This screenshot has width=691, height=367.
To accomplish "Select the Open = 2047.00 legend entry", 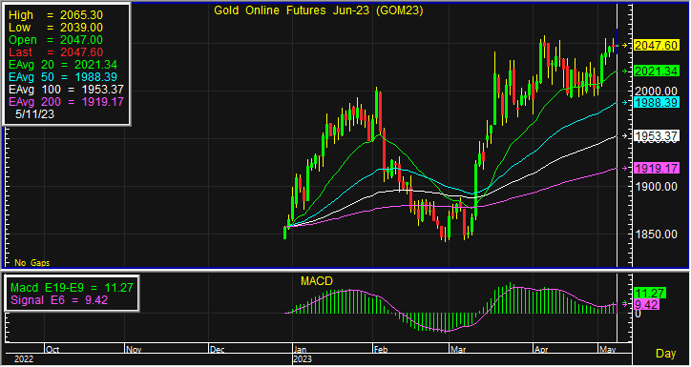I will 56,40.
